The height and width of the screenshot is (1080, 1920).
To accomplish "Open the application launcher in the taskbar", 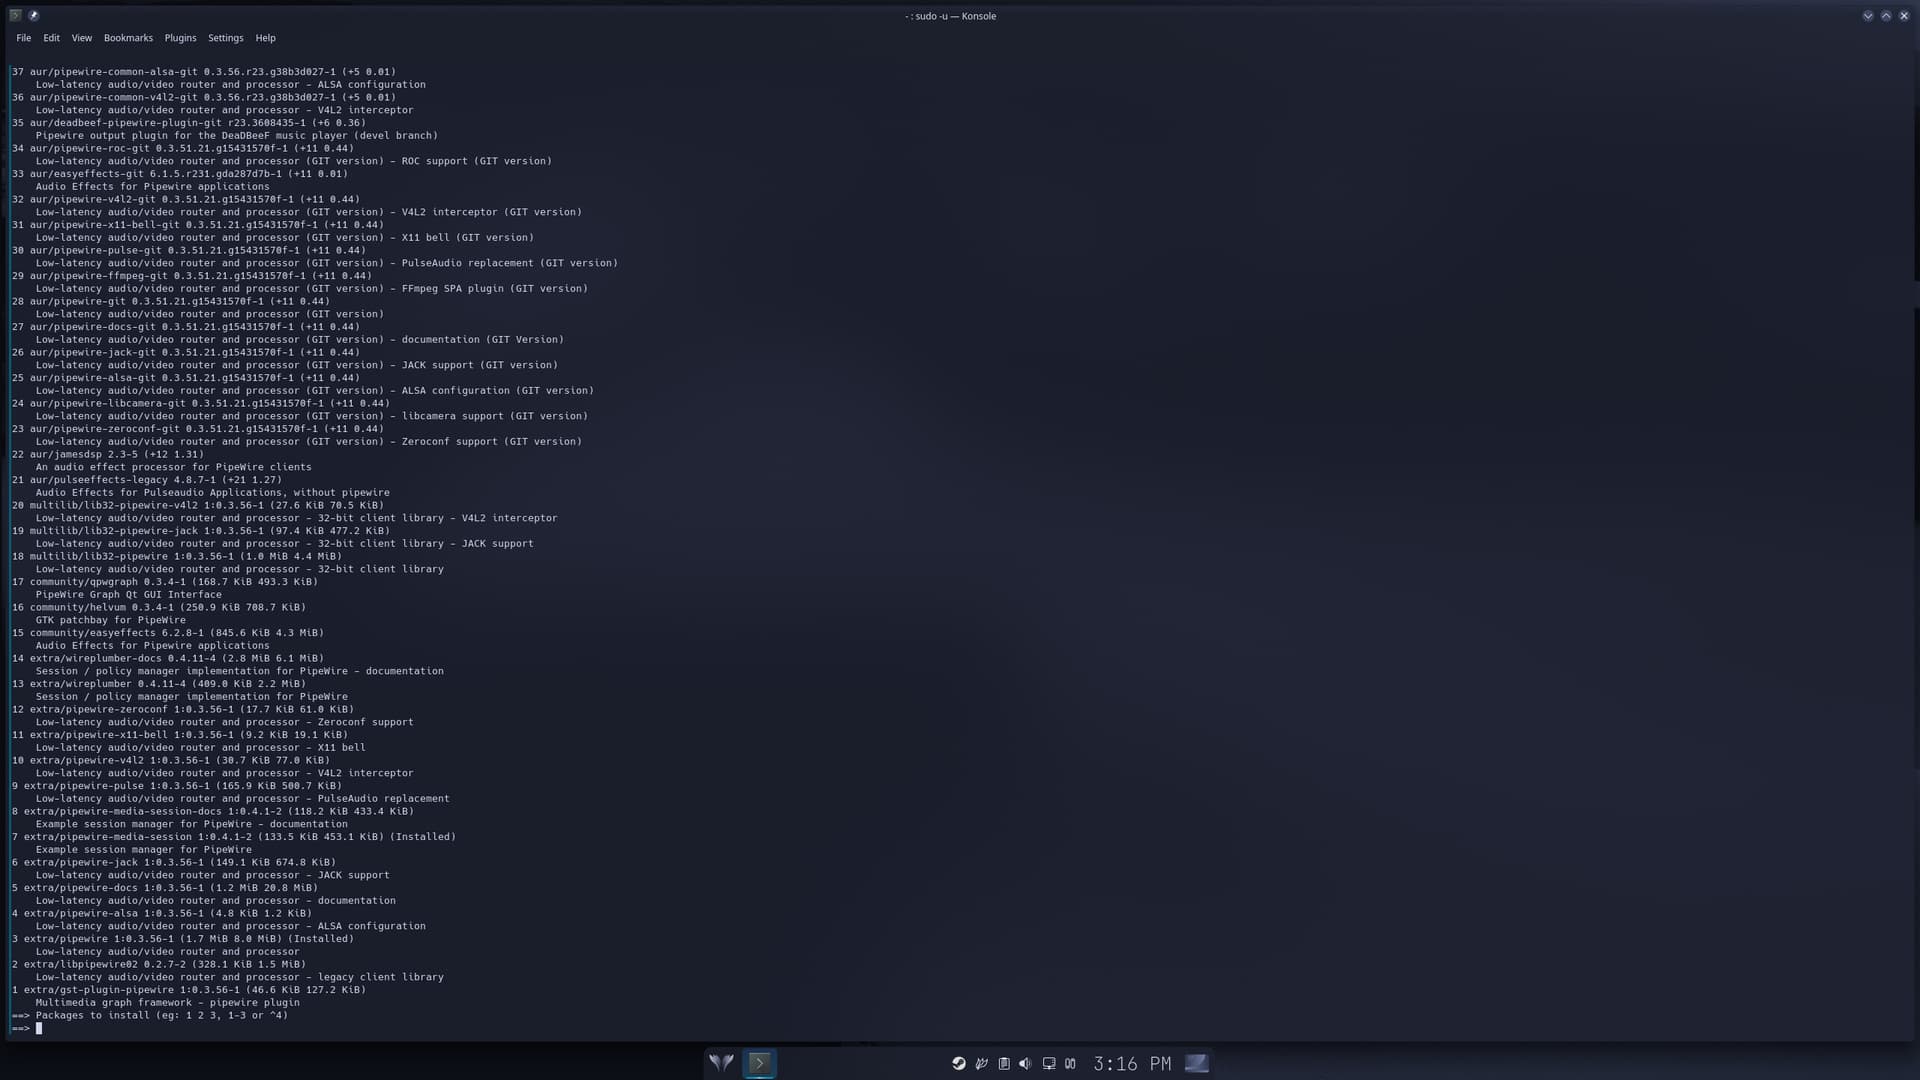I will [x=721, y=1063].
